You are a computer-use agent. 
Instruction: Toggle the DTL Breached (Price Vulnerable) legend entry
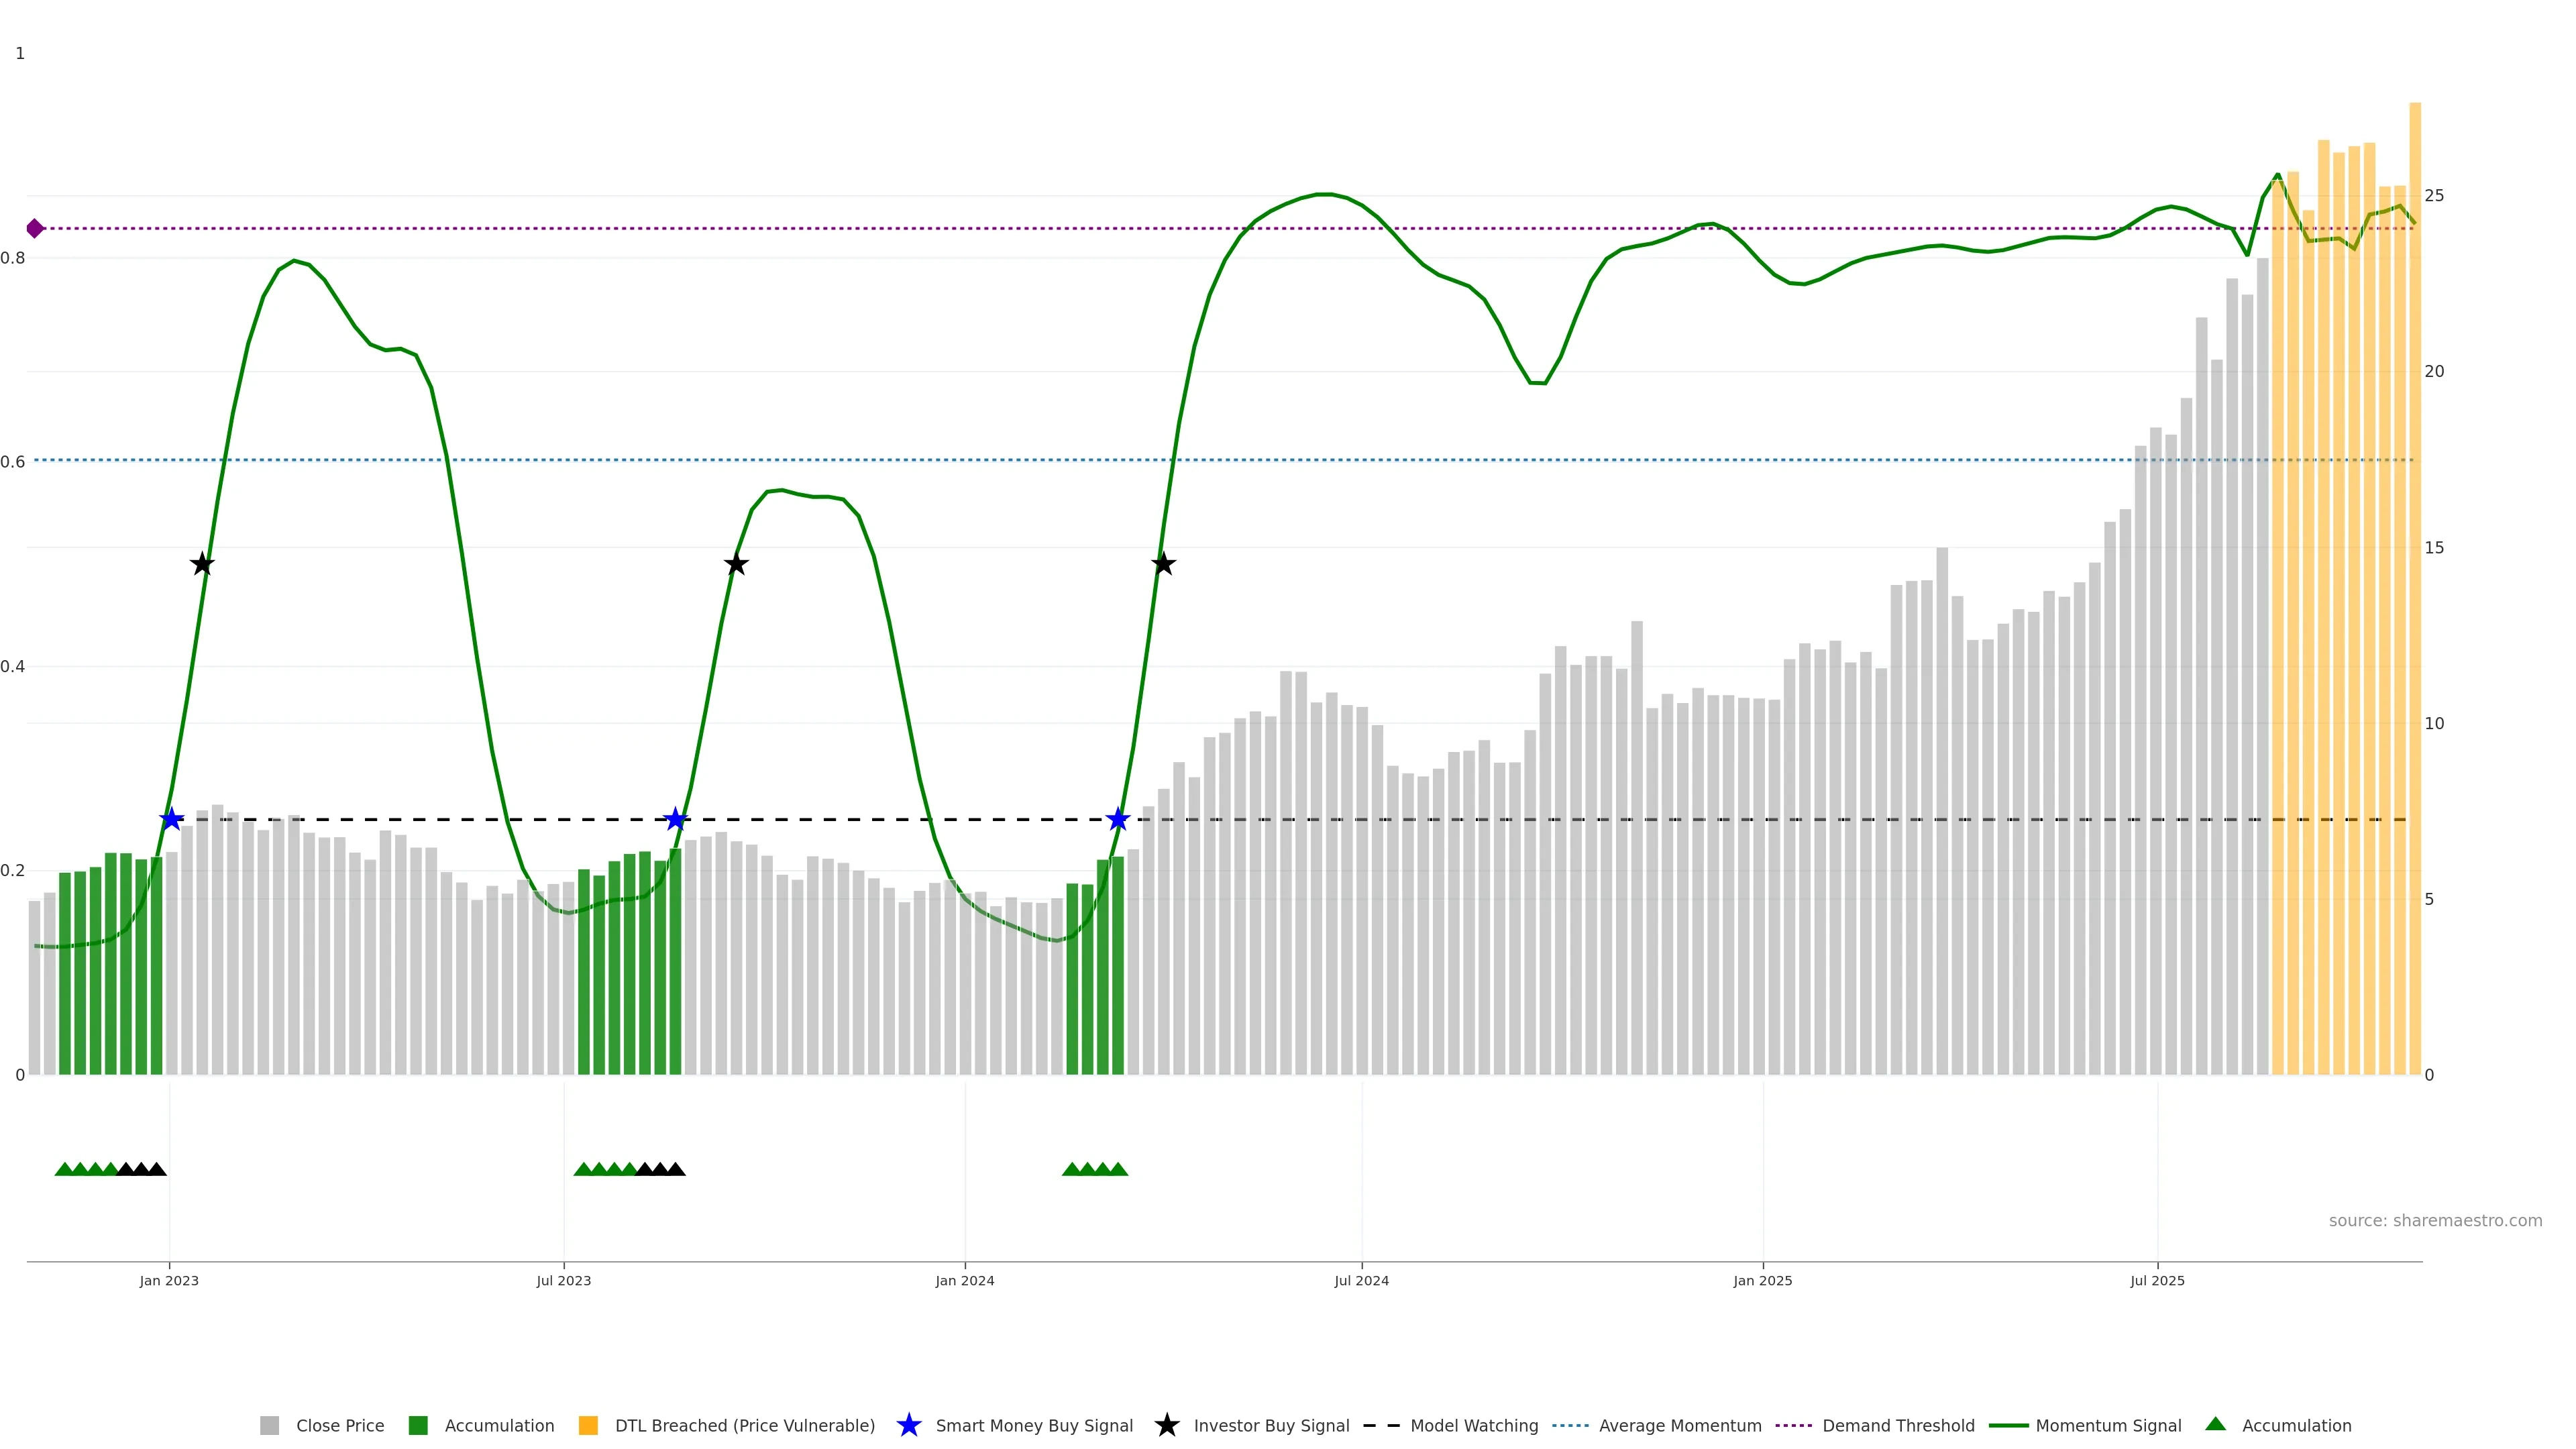coord(744,1426)
